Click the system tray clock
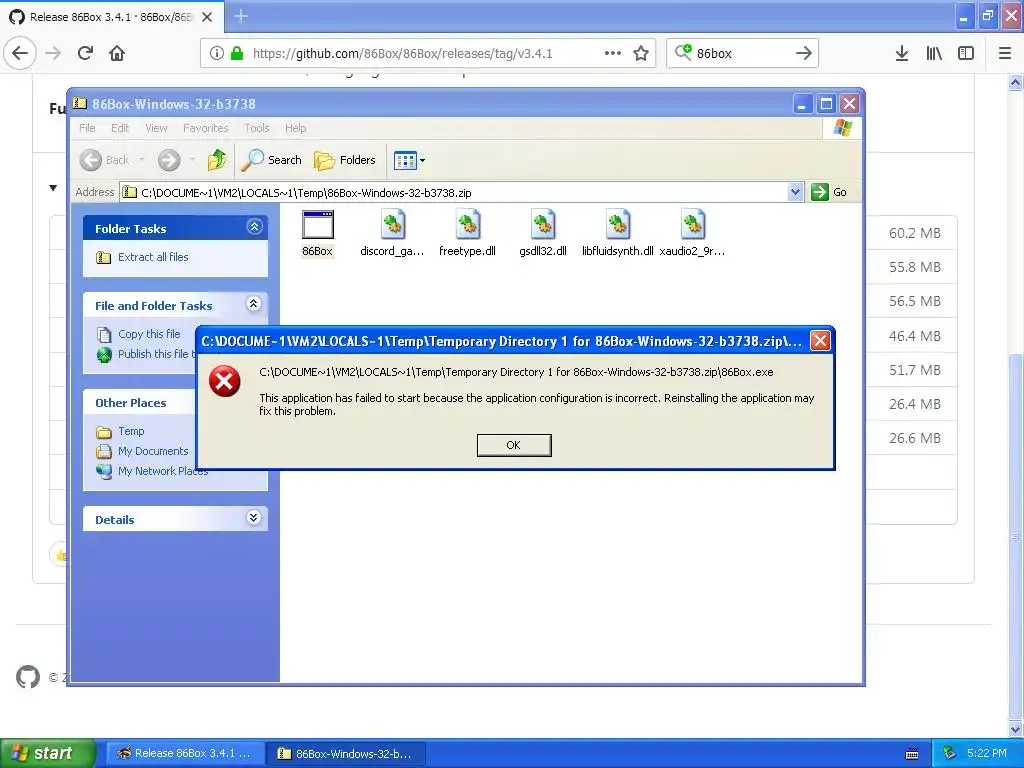The image size is (1024, 768). 987,753
